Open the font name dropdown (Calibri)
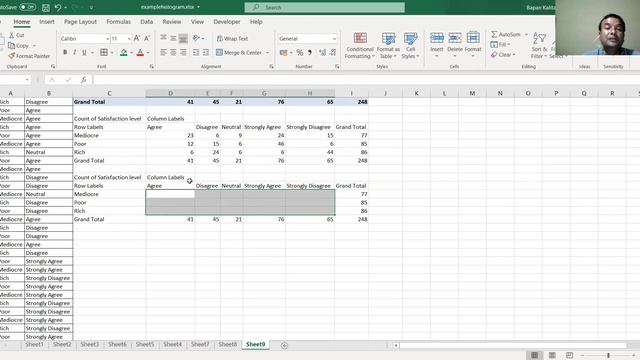 click(108, 38)
